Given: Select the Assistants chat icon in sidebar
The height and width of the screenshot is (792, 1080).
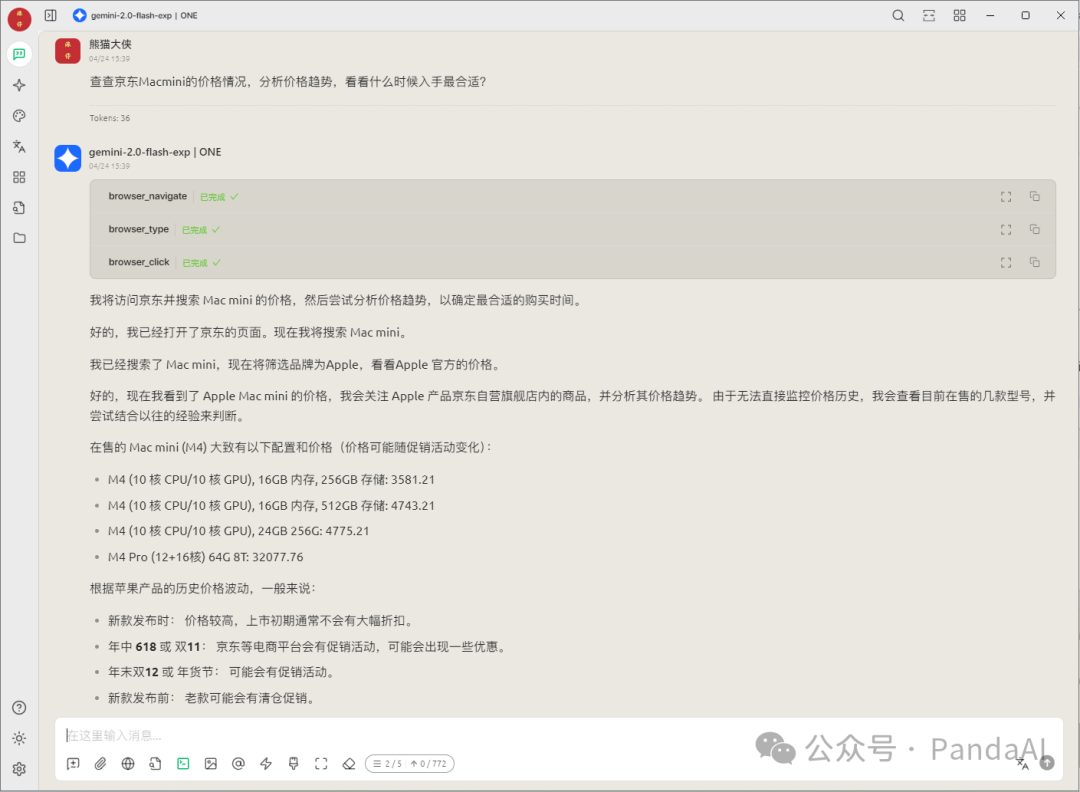Looking at the screenshot, I should tap(19, 54).
